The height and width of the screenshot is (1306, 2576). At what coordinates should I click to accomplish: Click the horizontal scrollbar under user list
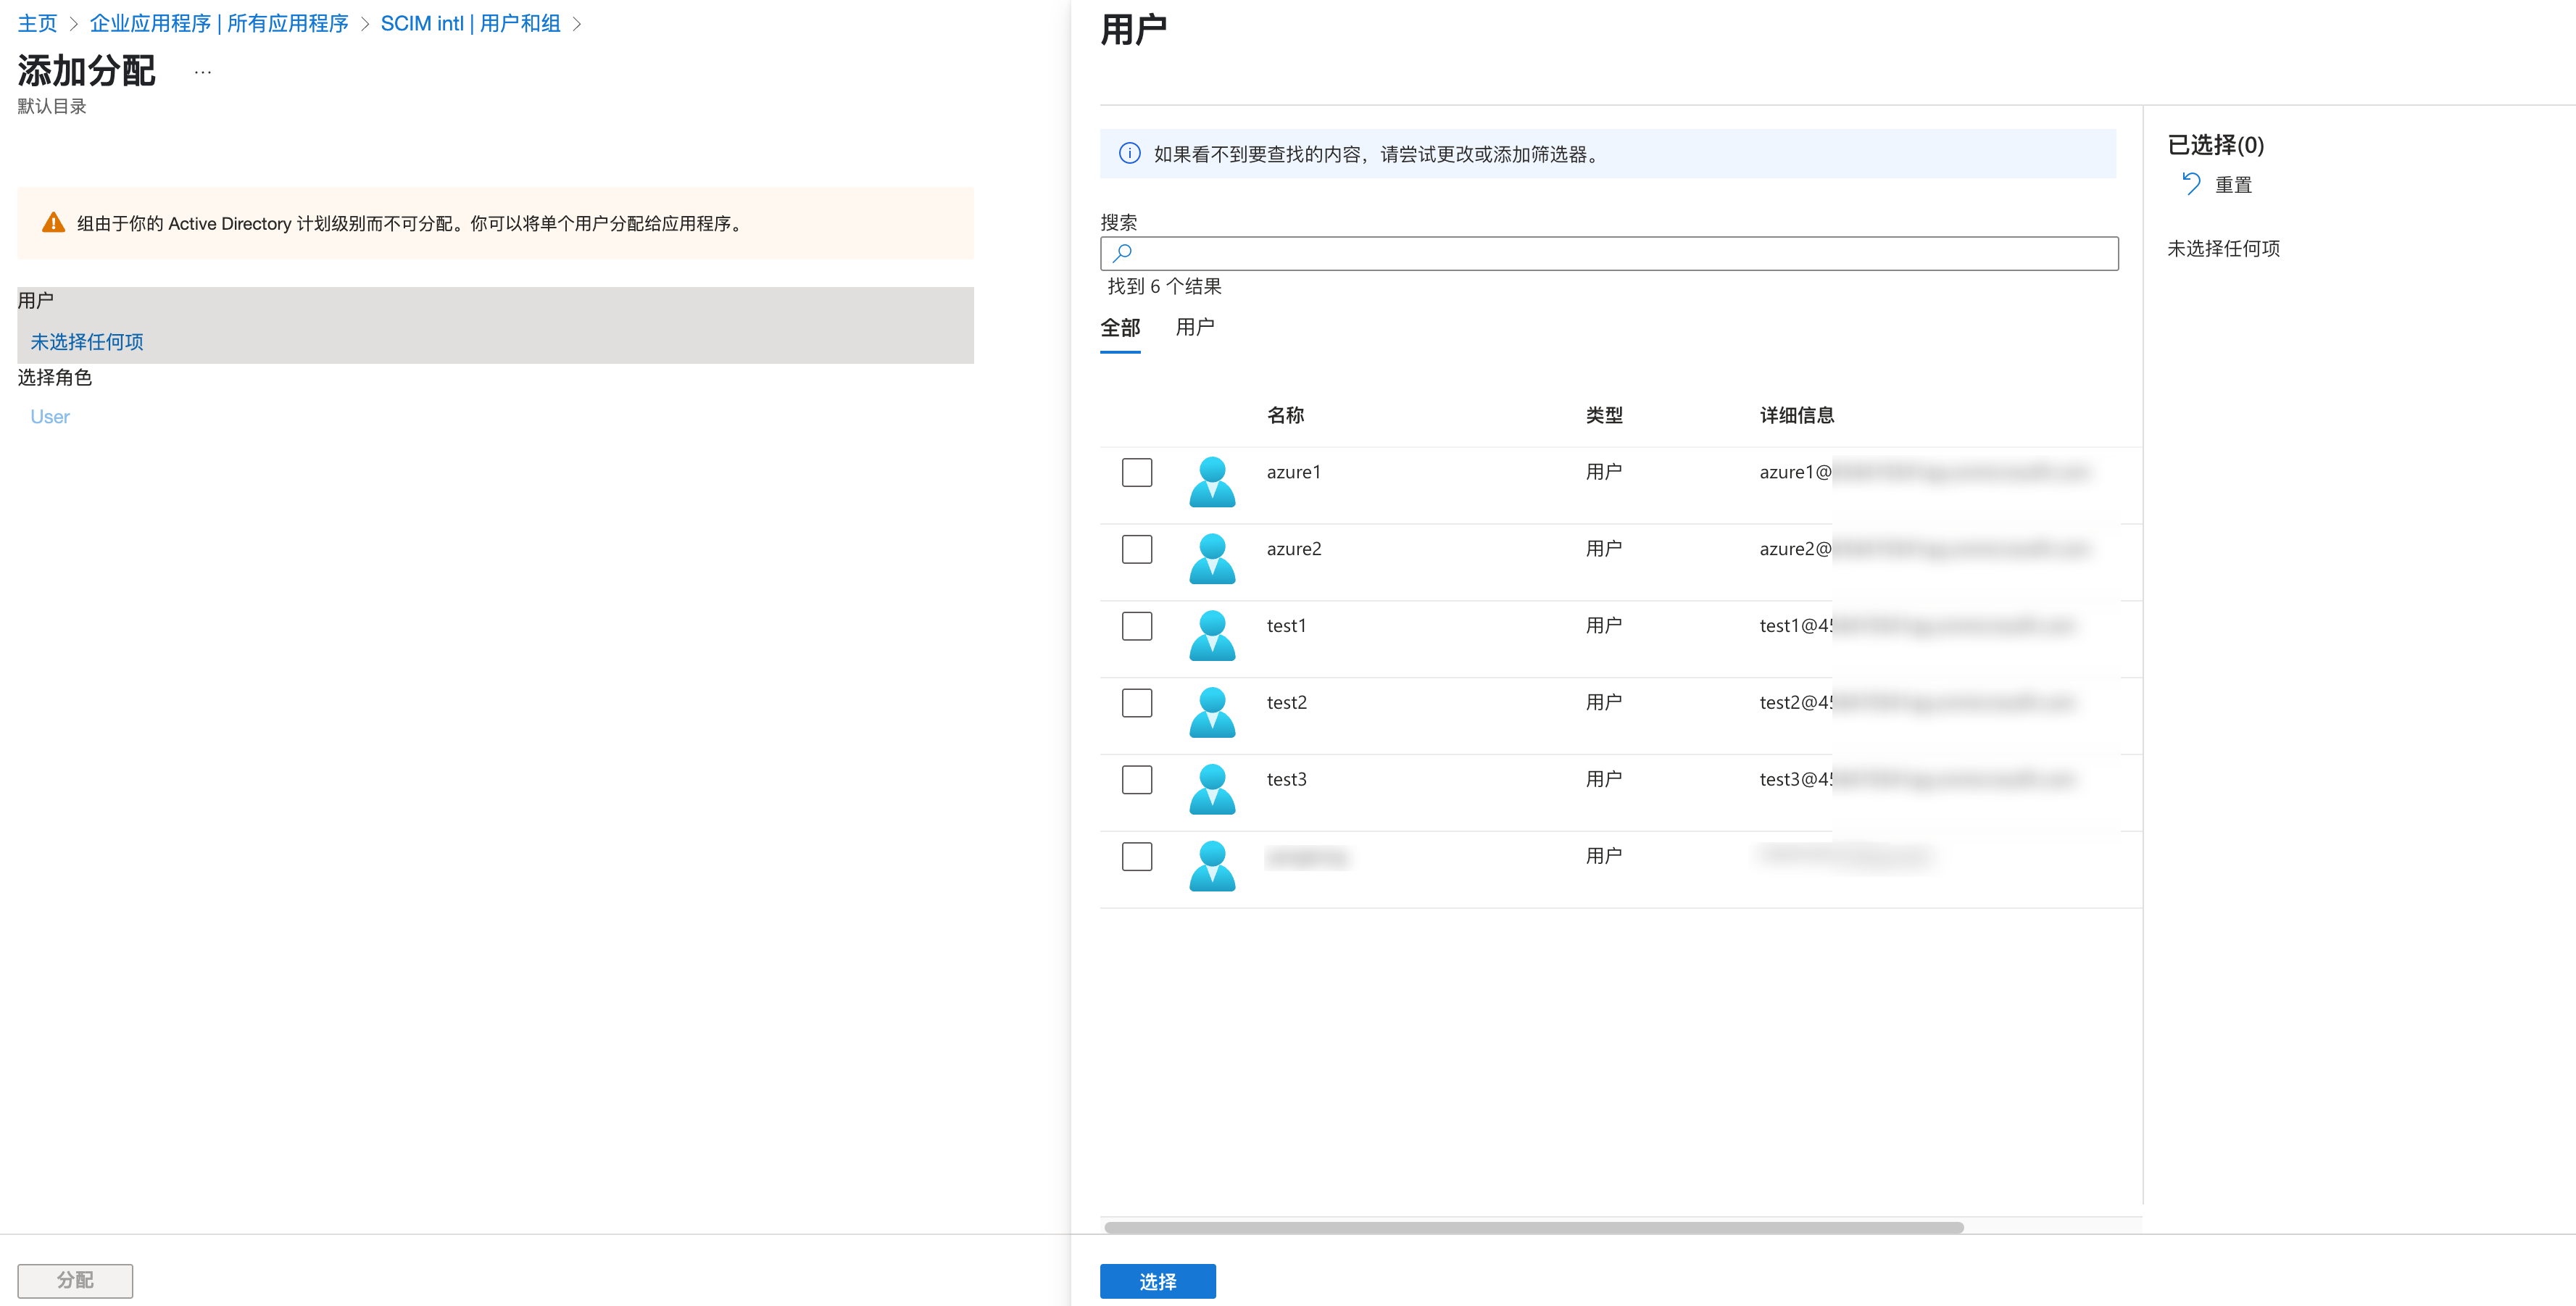click(x=1533, y=1227)
